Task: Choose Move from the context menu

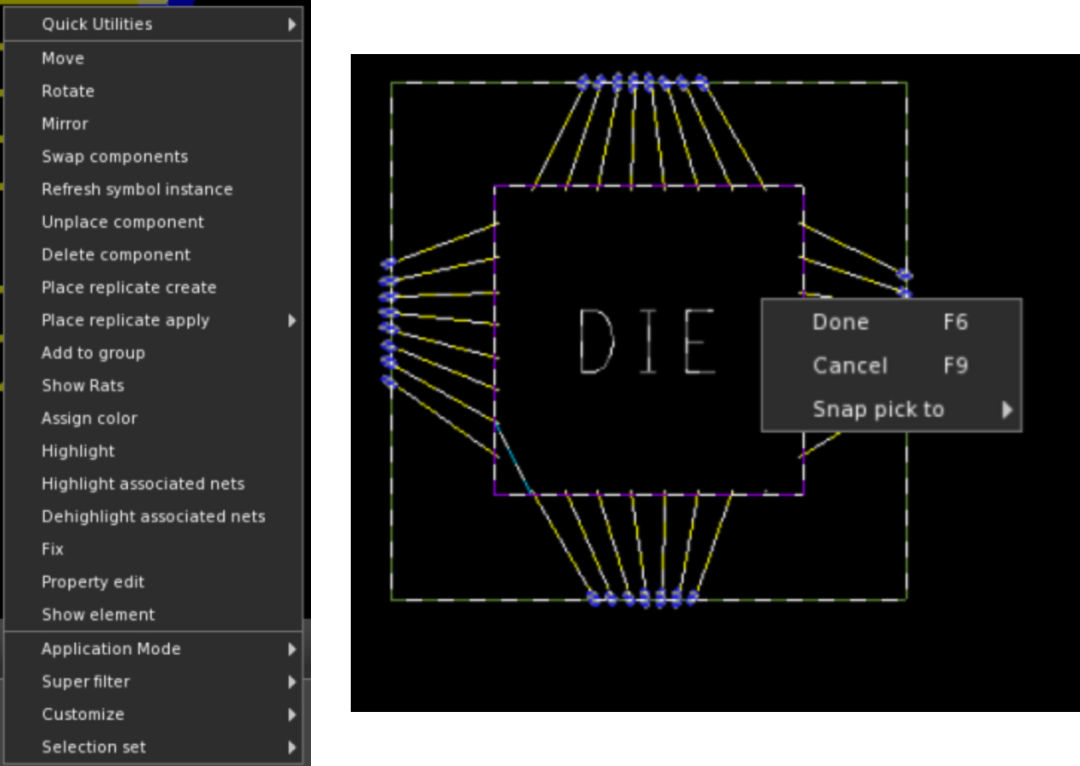Action: pos(63,58)
